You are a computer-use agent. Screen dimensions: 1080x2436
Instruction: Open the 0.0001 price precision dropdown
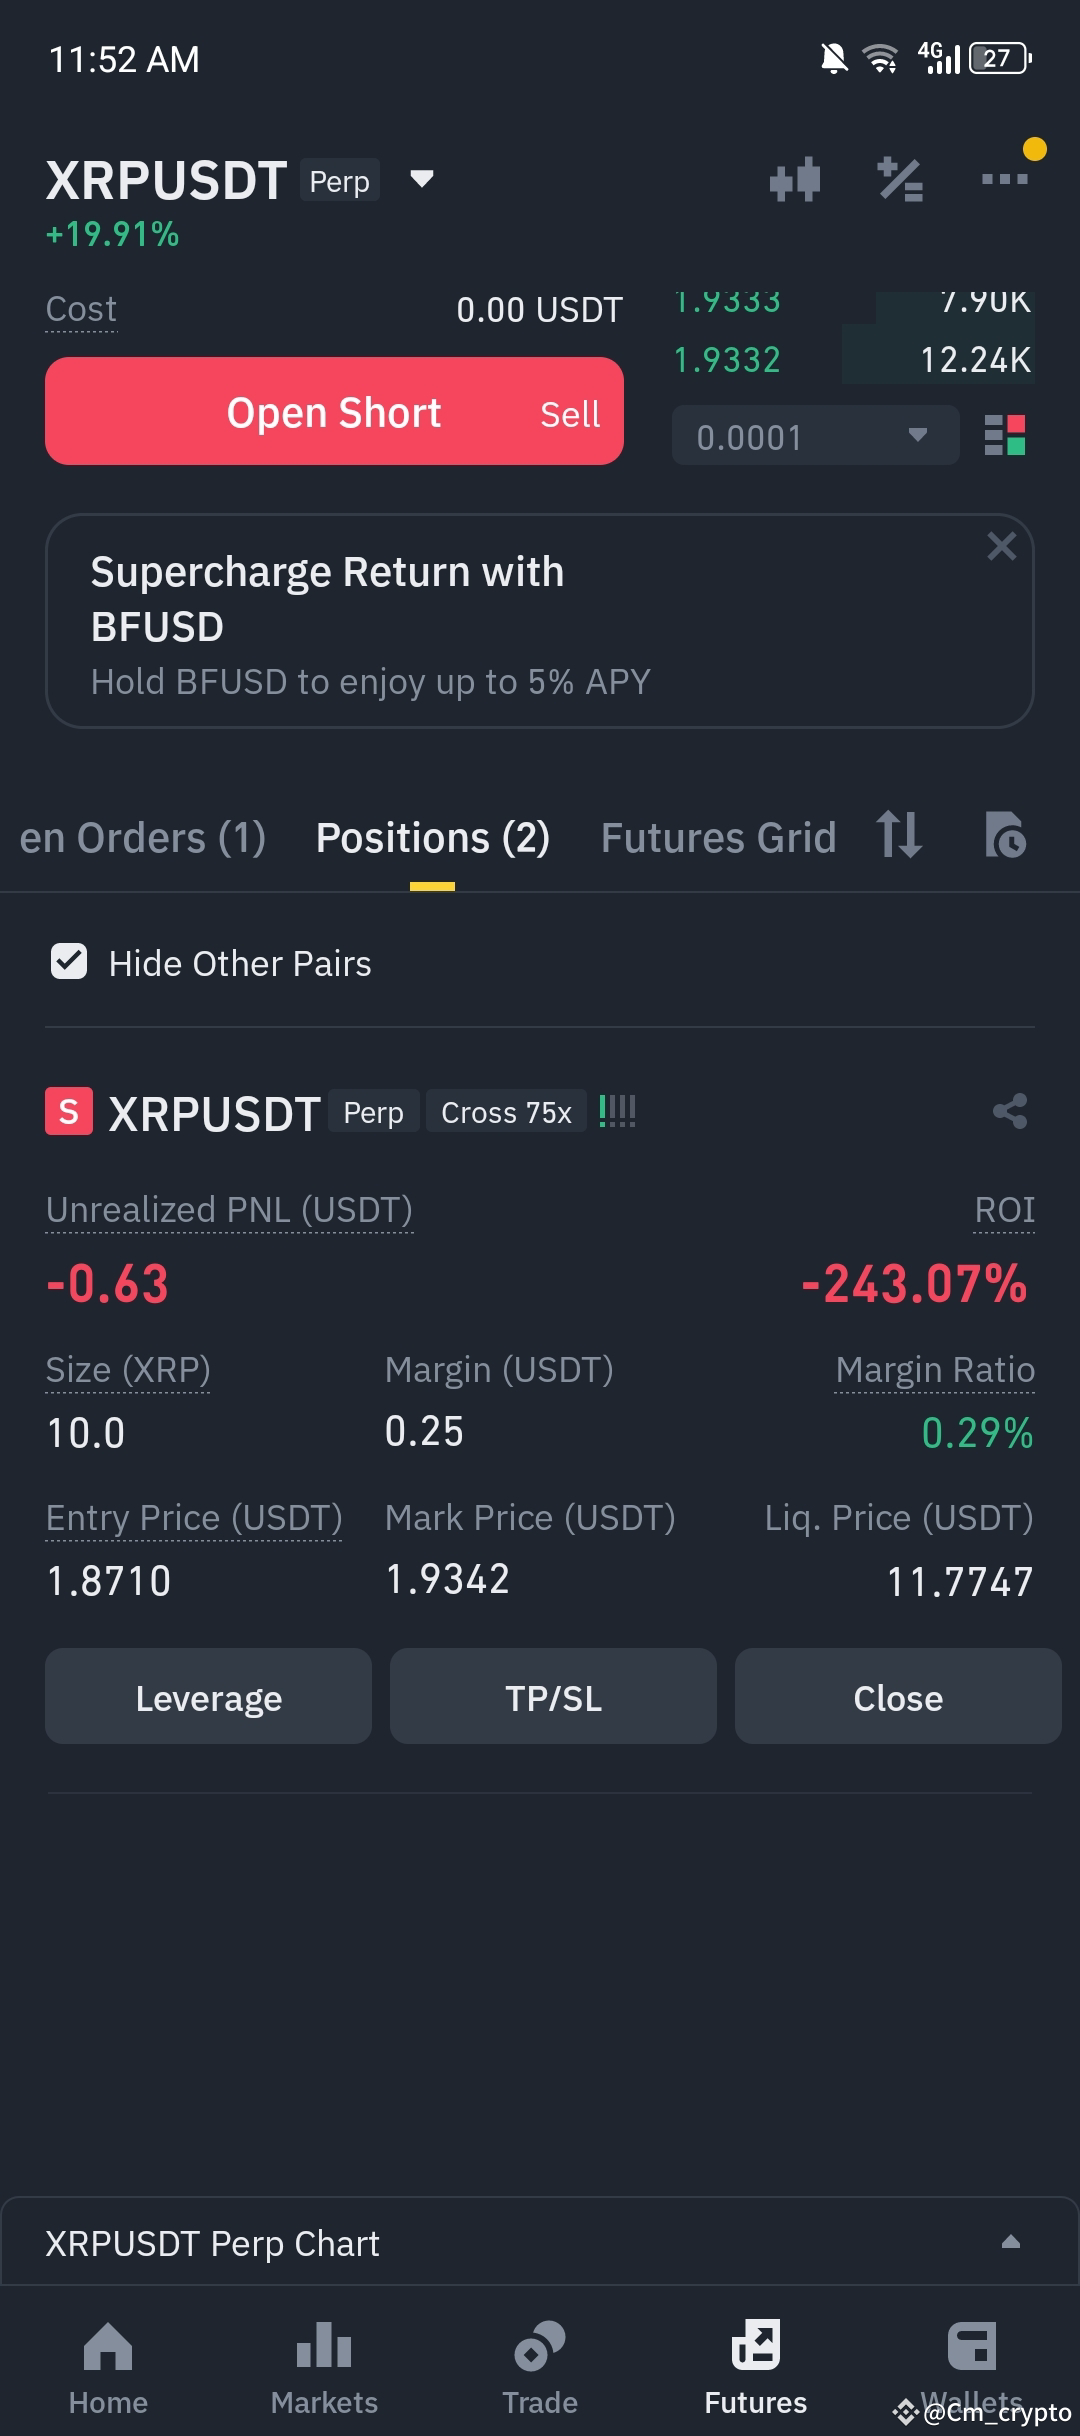(x=815, y=436)
